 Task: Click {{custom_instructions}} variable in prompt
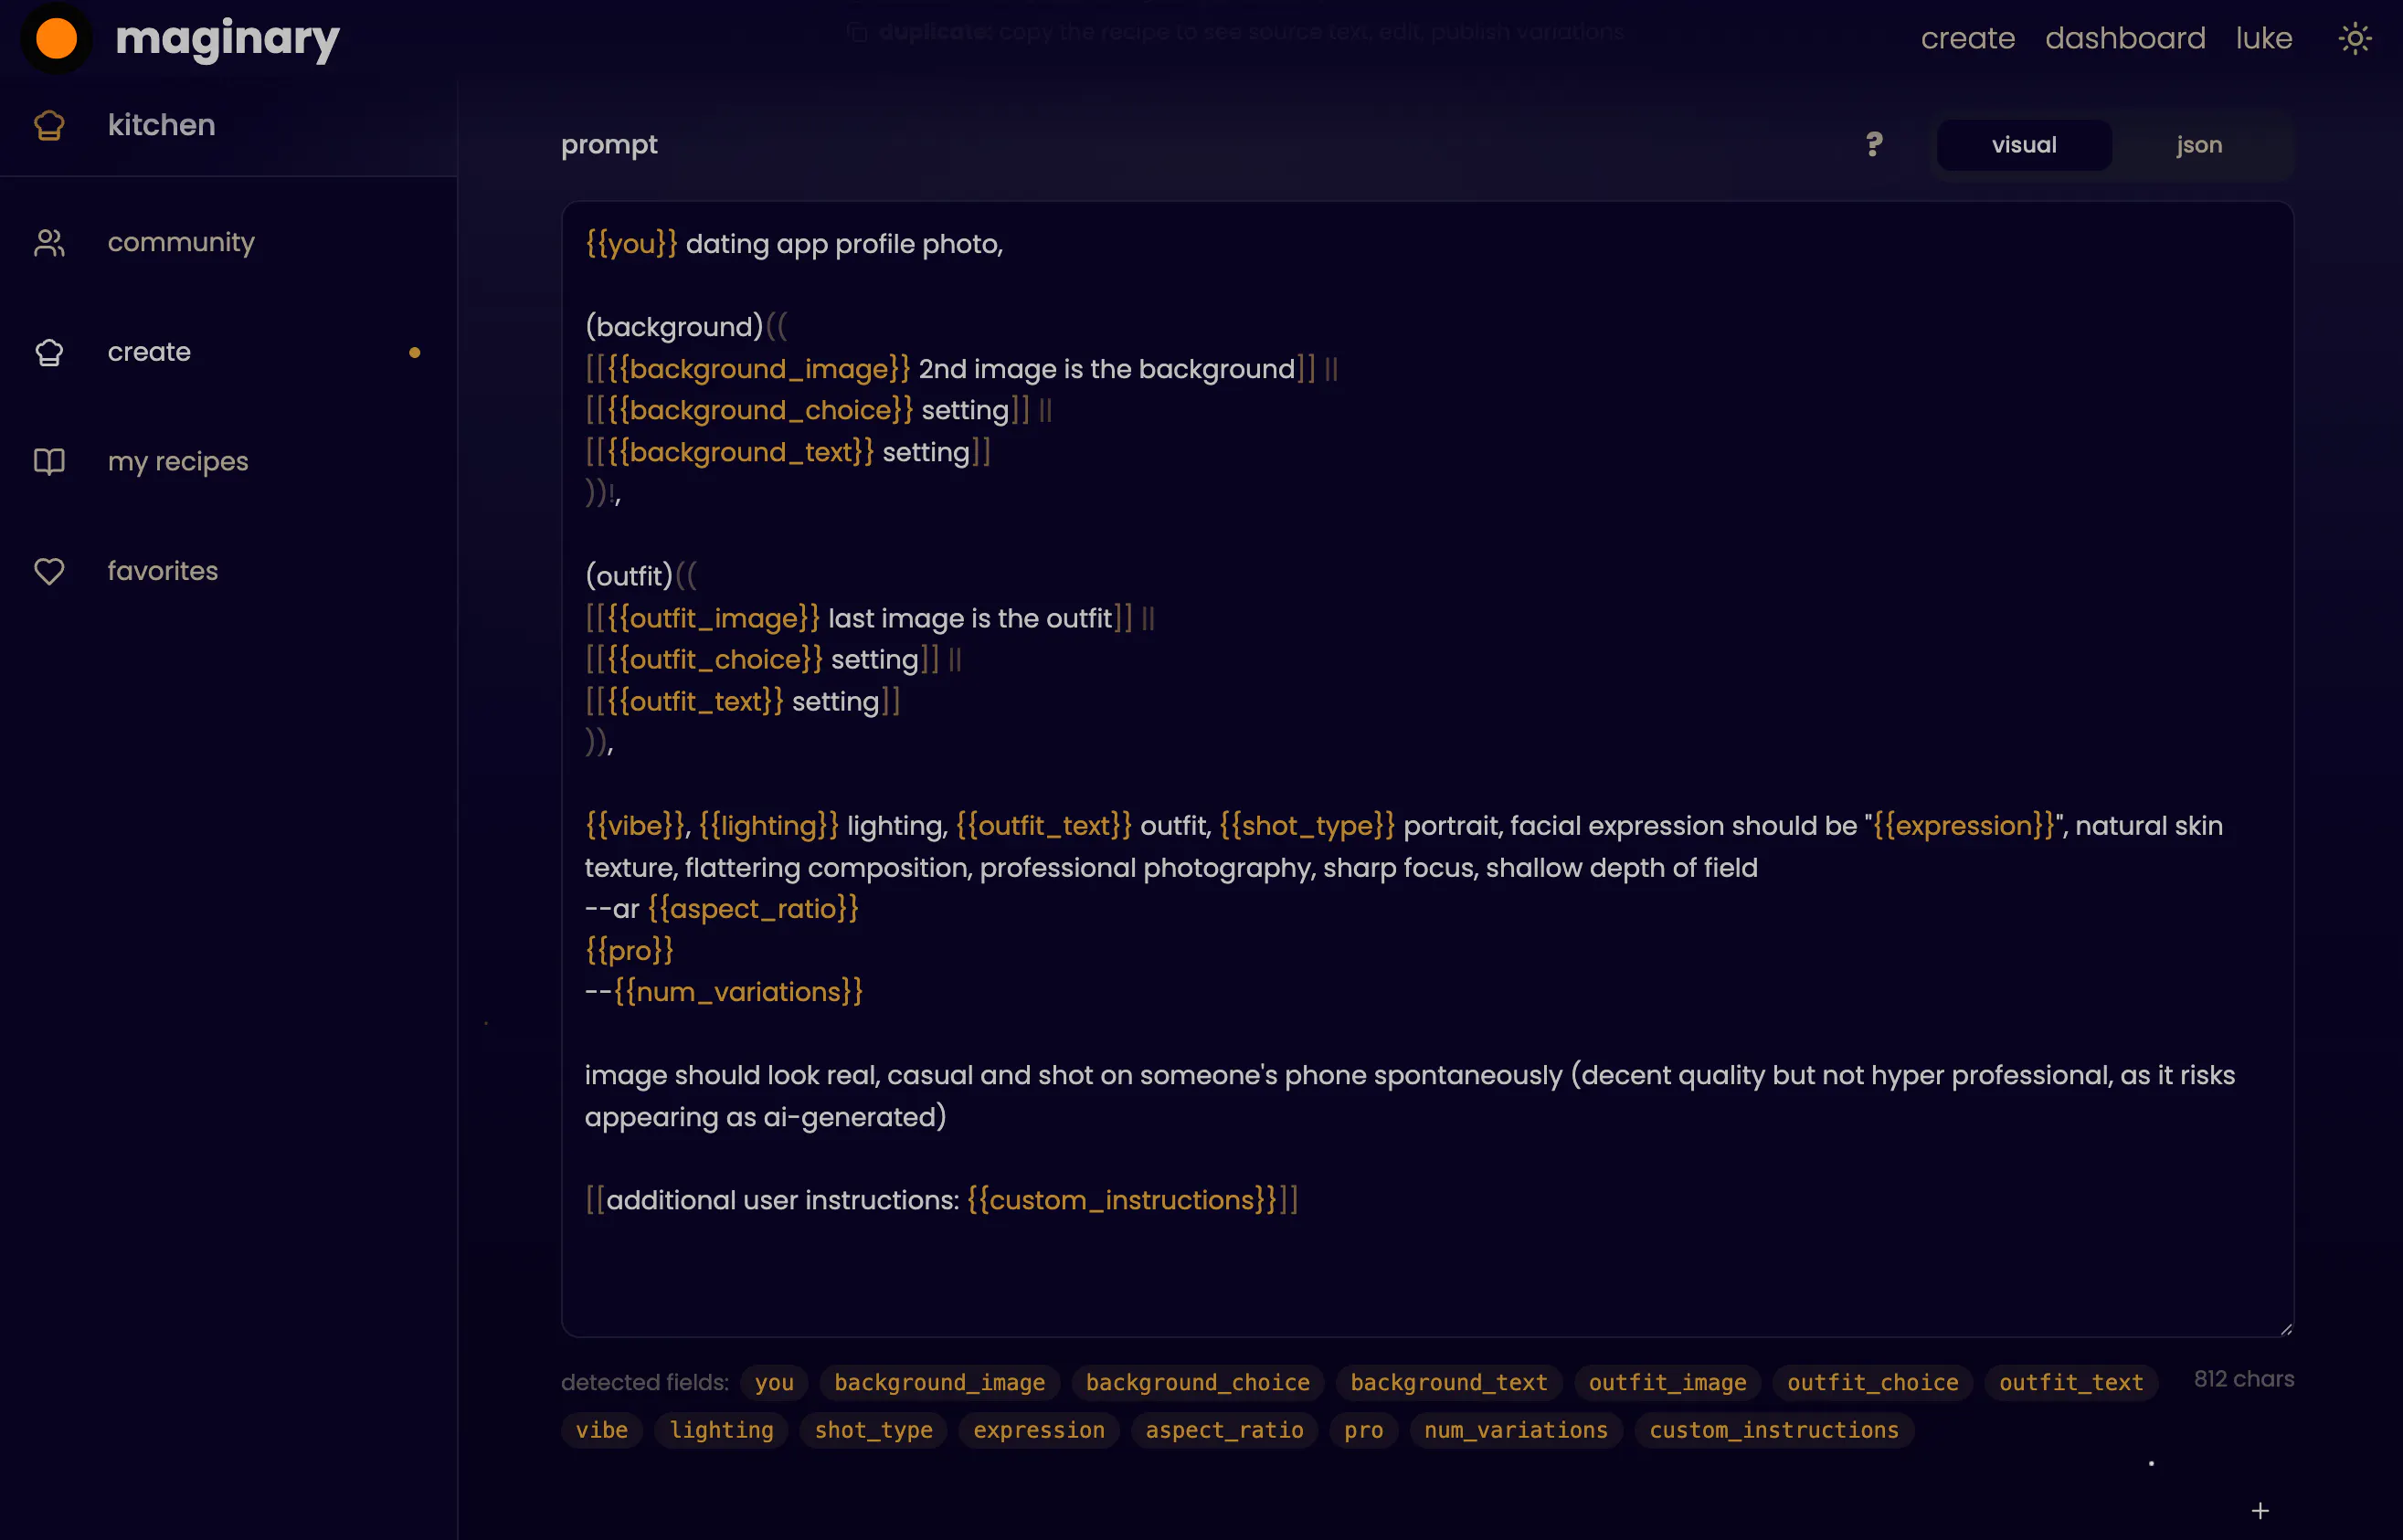[1122, 1200]
